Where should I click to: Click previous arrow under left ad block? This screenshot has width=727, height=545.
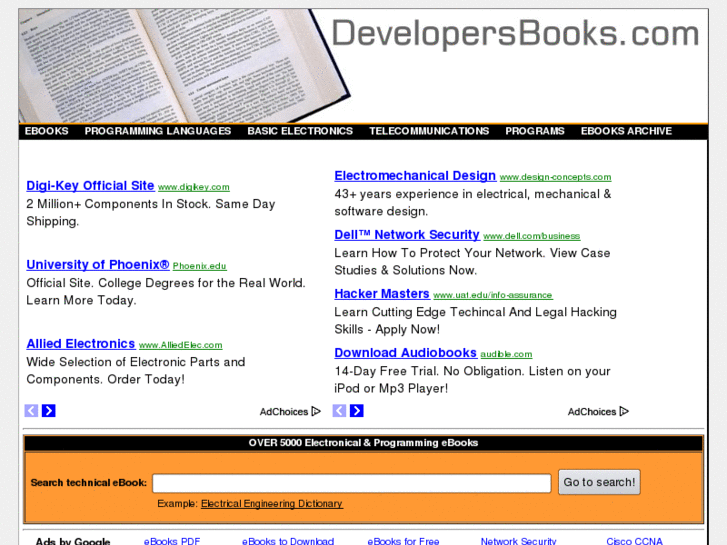pyautogui.click(x=32, y=410)
